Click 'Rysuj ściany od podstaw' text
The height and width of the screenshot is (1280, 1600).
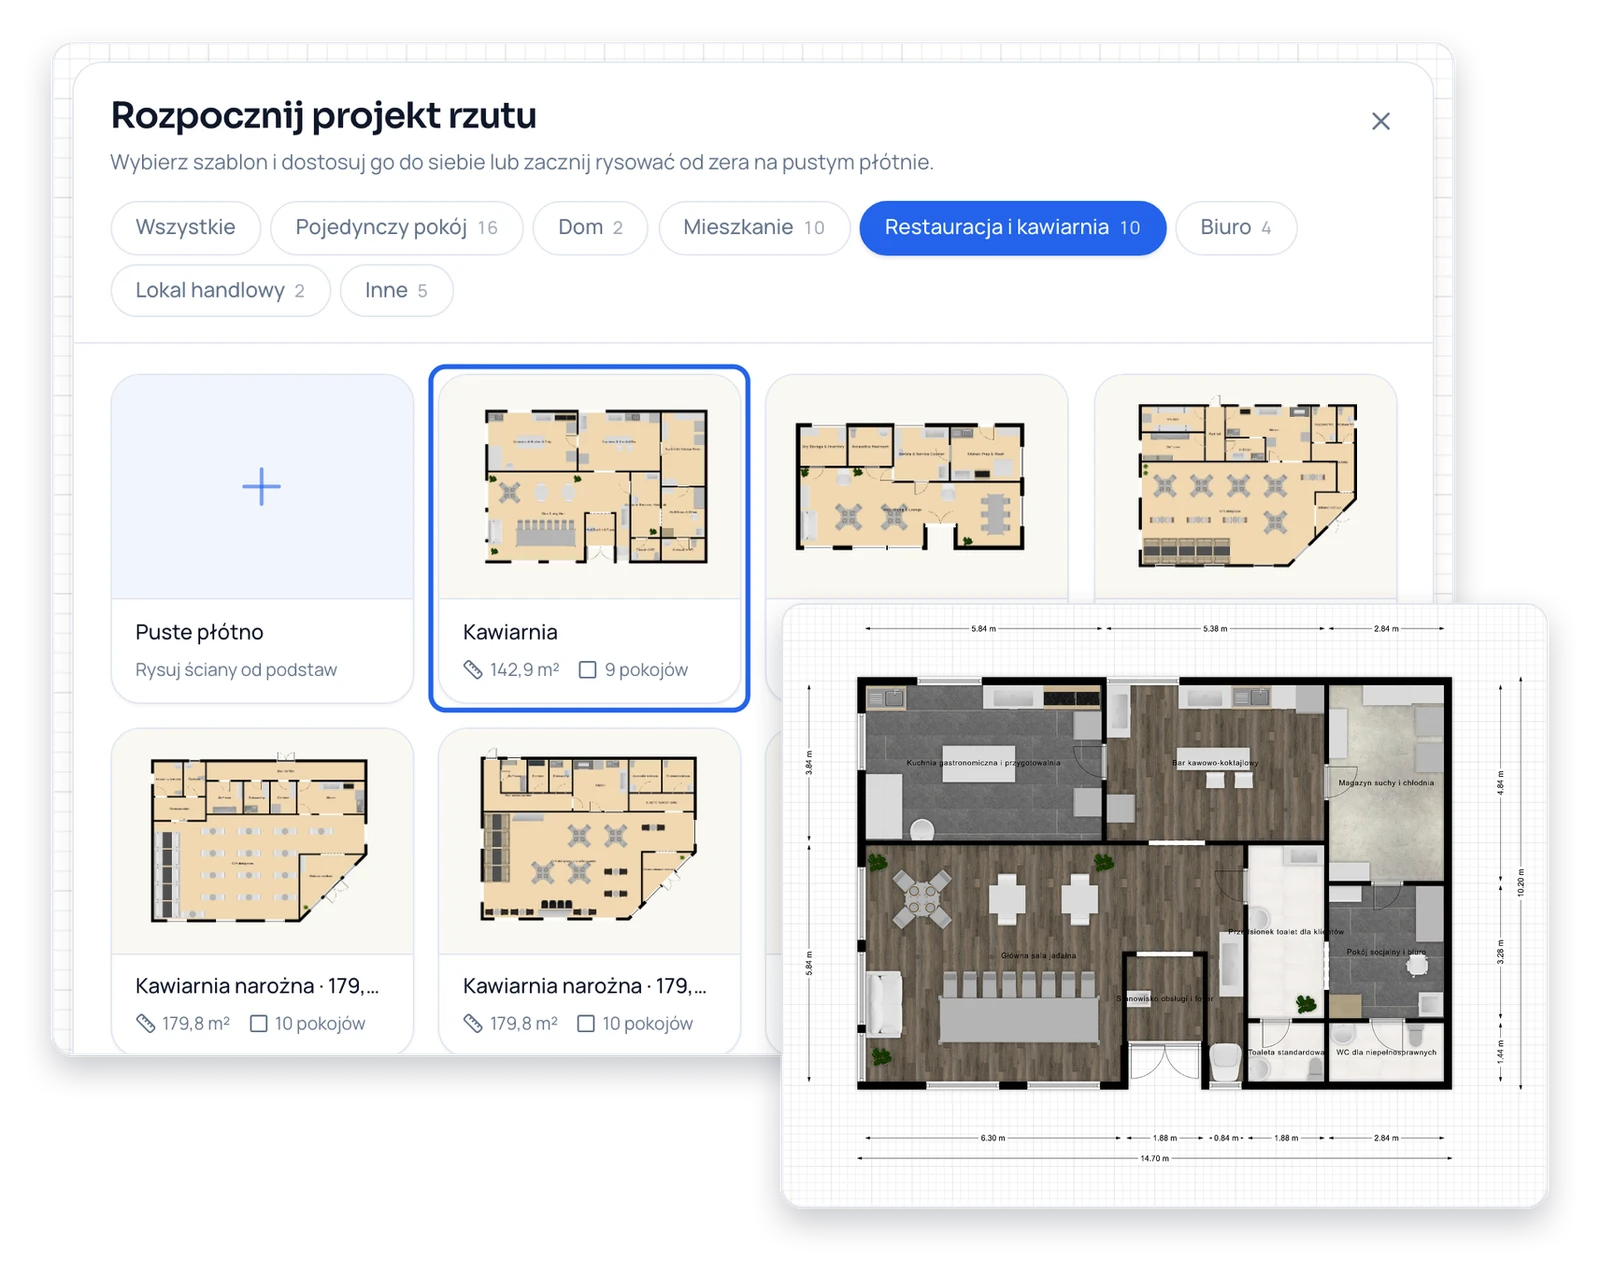[236, 670]
